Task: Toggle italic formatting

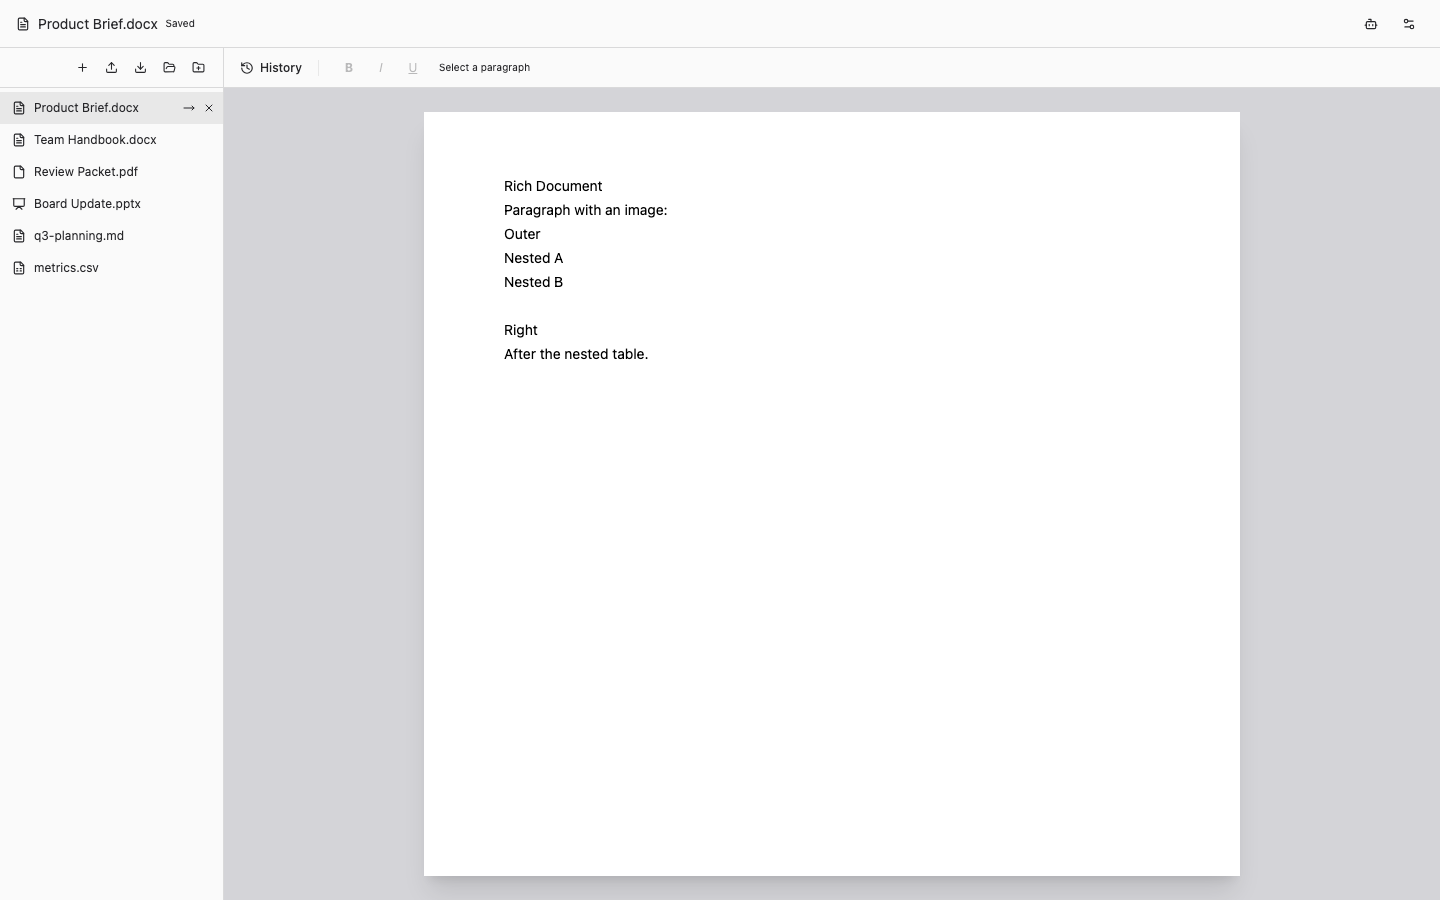Action: click(x=381, y=68)
